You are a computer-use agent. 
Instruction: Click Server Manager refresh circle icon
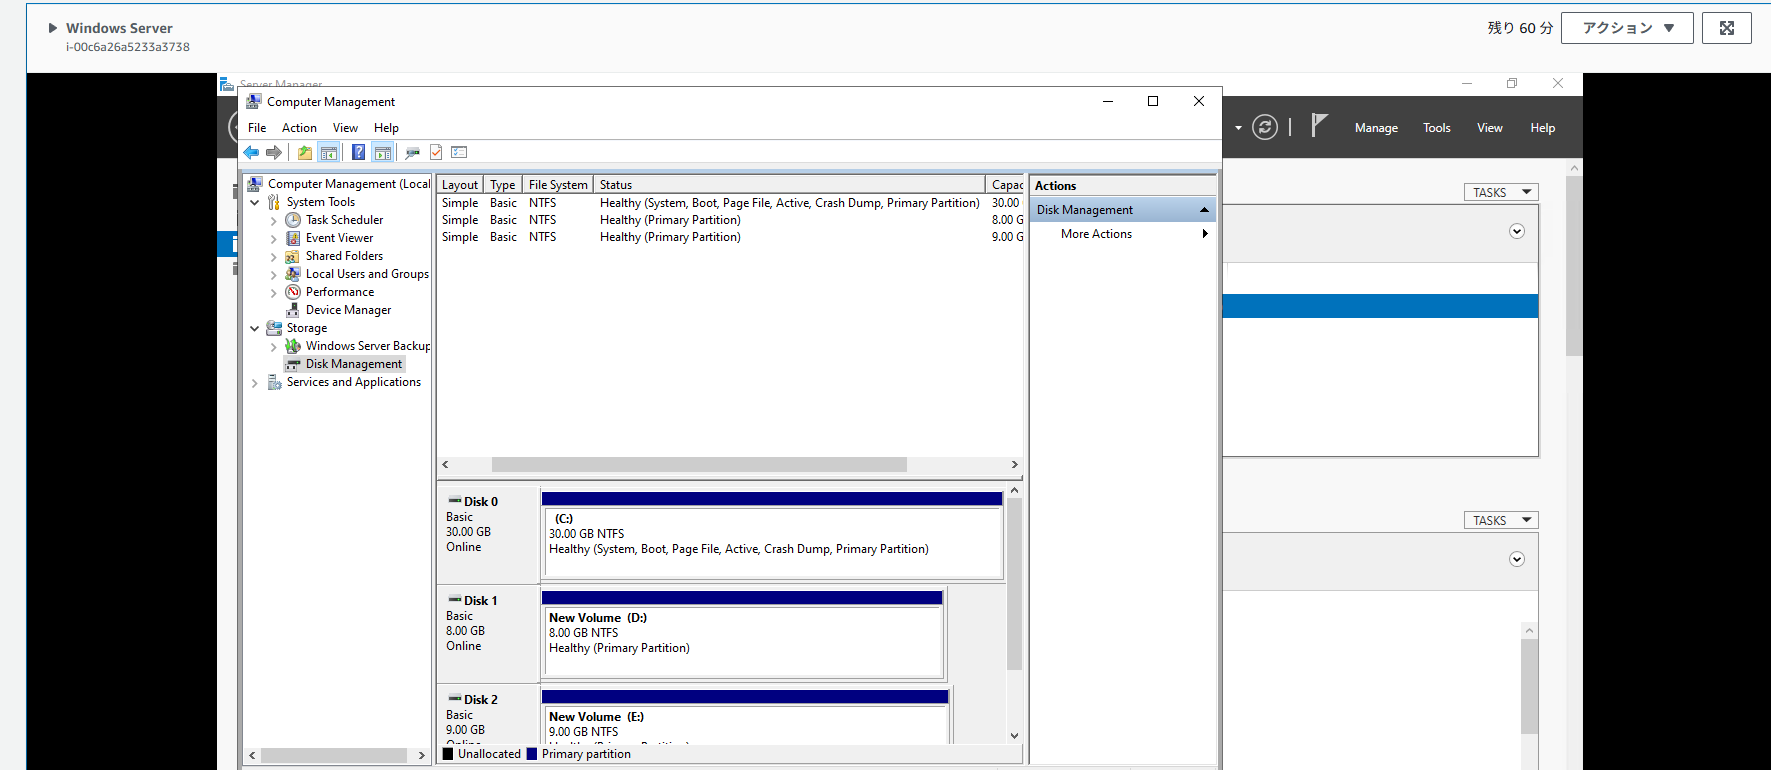pos(1265,127)
